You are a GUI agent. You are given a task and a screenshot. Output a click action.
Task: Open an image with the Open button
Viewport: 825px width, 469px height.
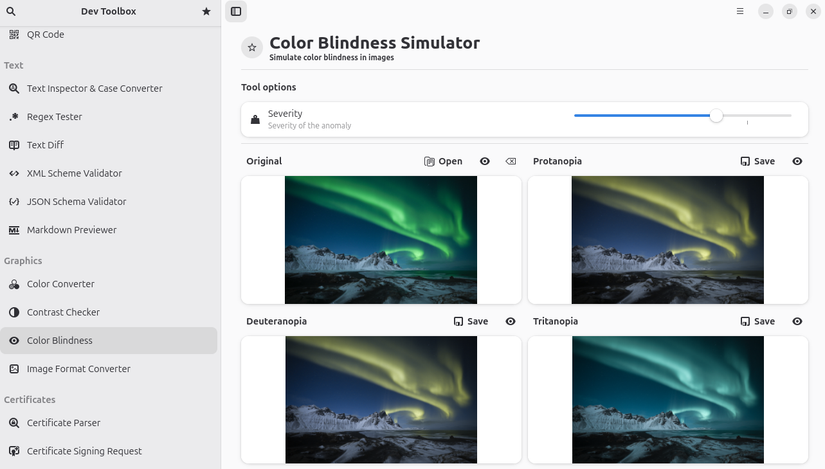[444, 161]
